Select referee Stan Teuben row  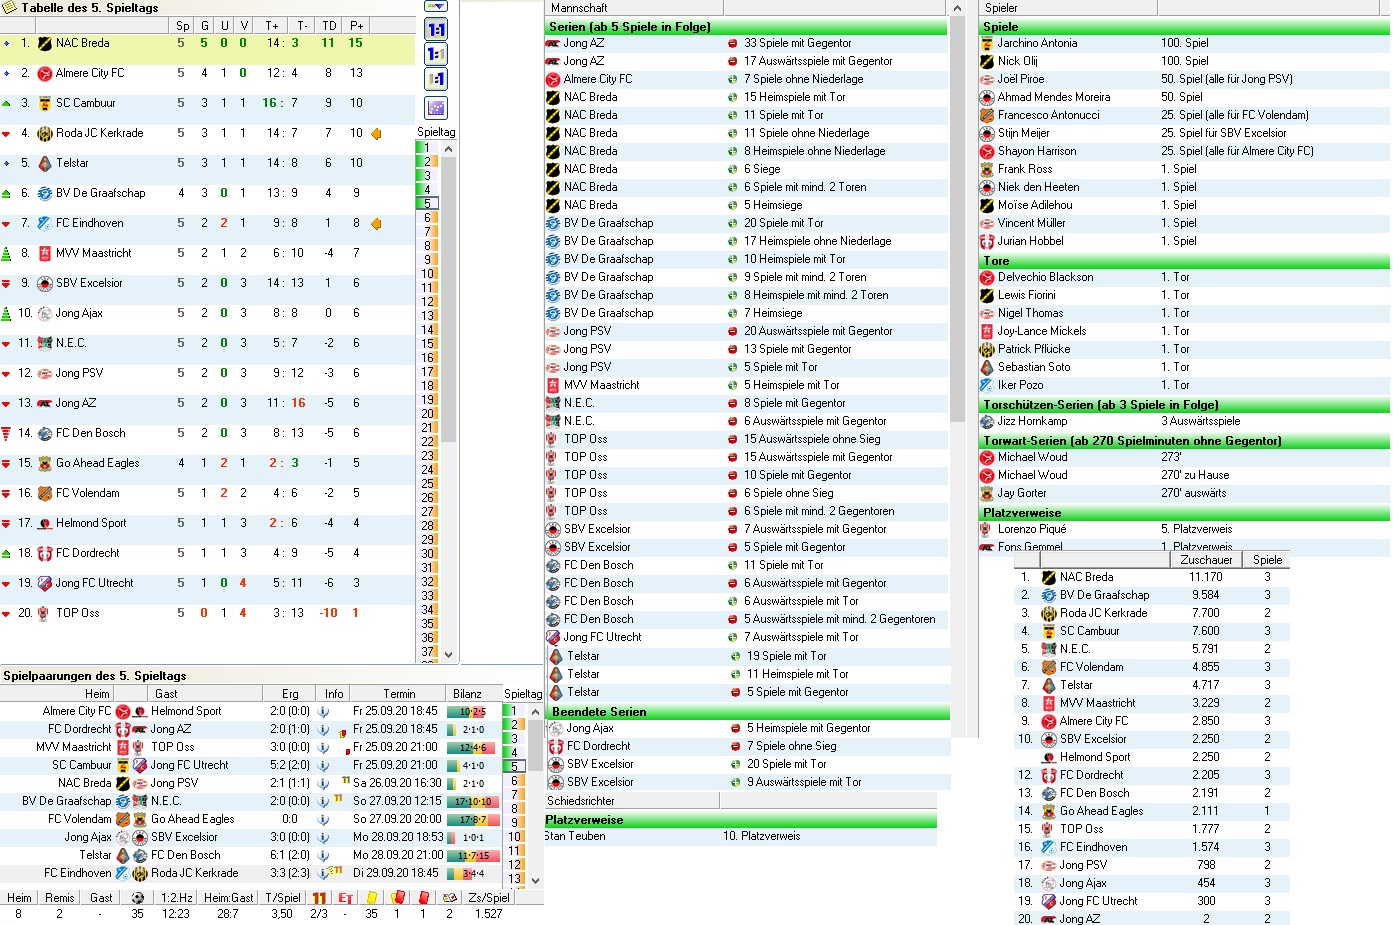740,836
